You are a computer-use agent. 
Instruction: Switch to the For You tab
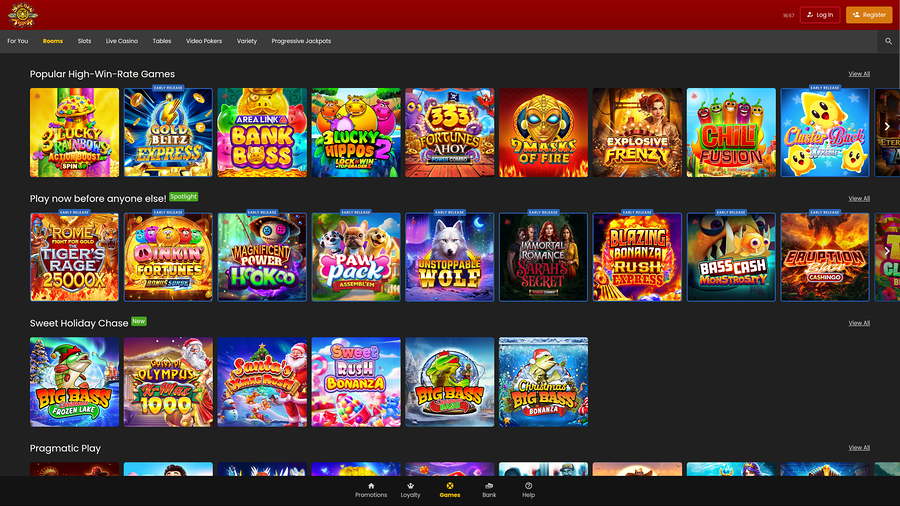18,41
